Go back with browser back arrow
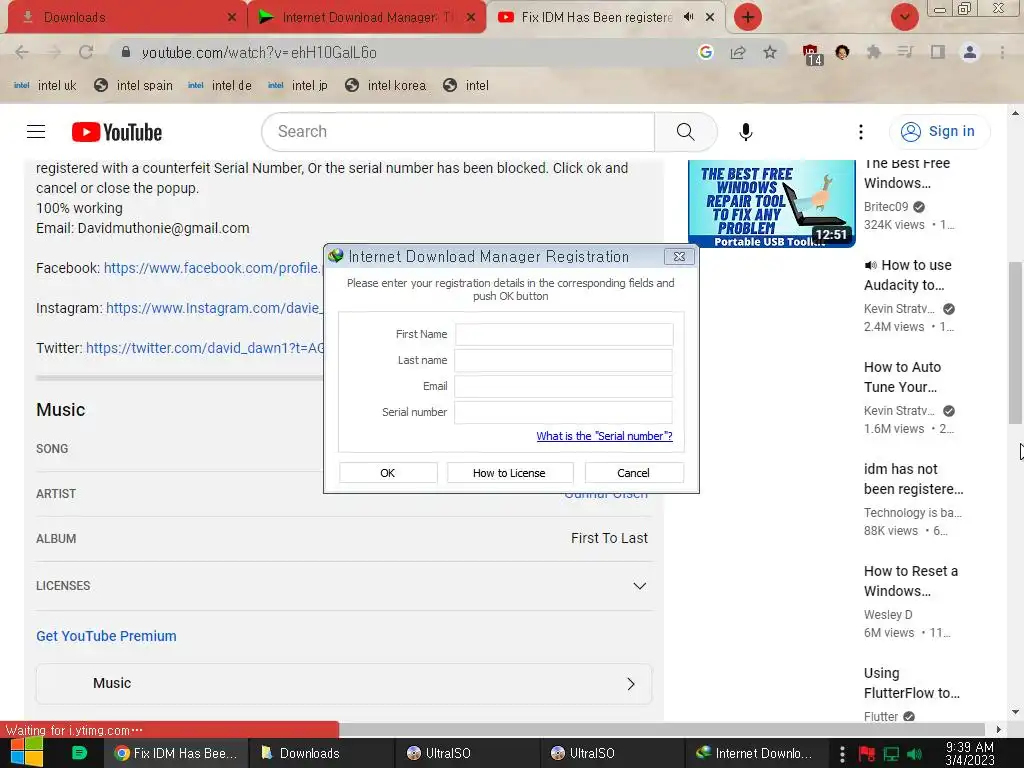The image size is (1024, 768). [22, 52]
